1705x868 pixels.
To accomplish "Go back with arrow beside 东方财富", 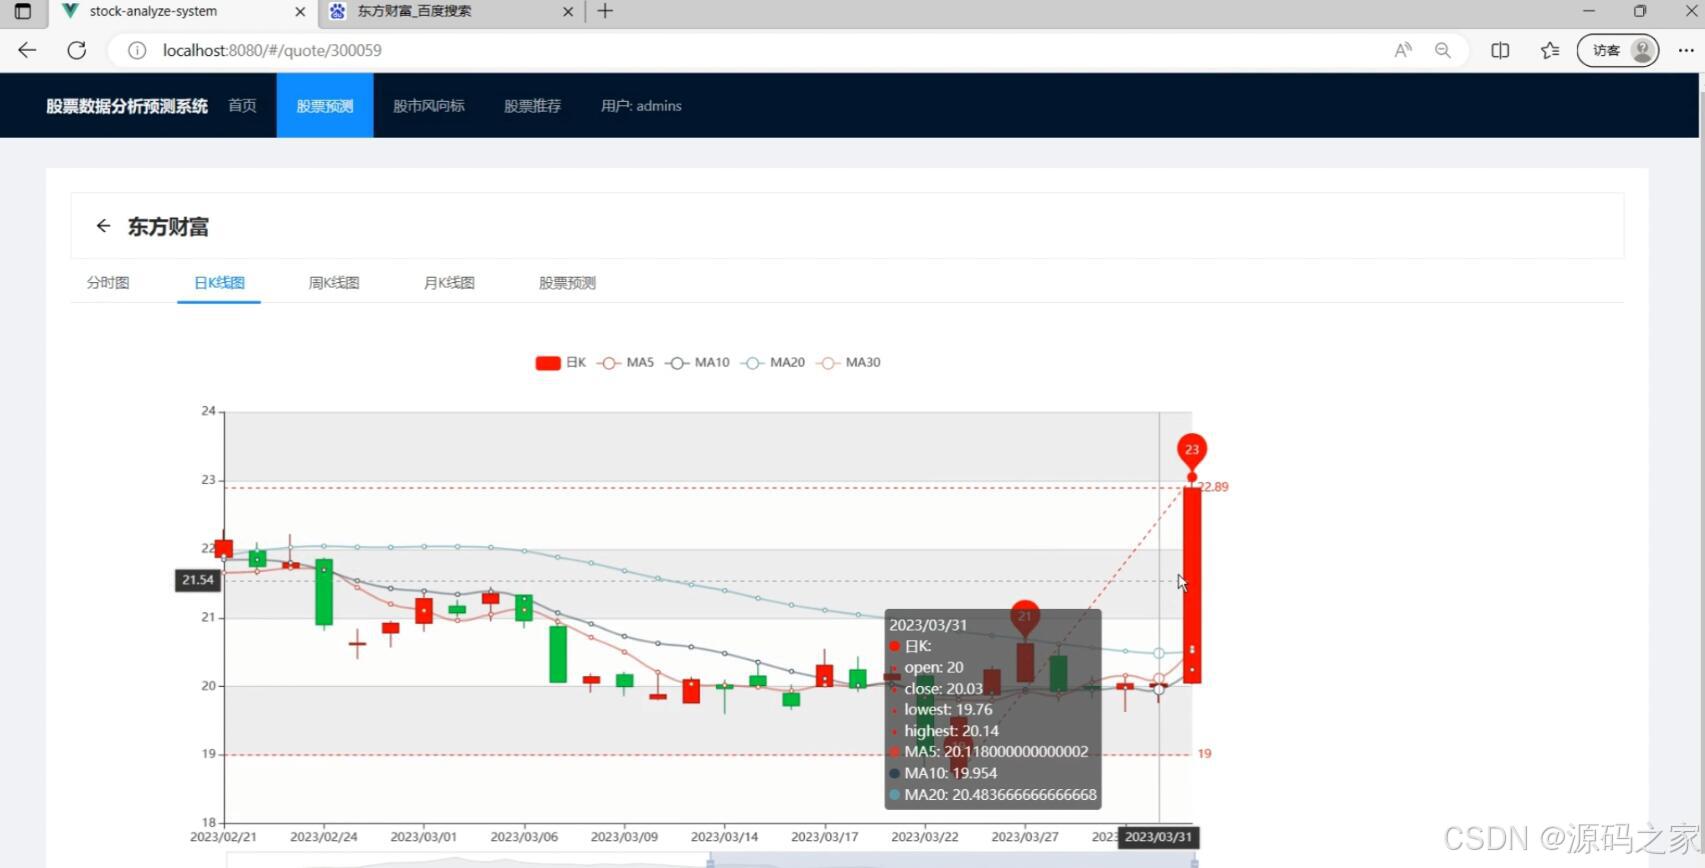I will click(x=102, y=226).
